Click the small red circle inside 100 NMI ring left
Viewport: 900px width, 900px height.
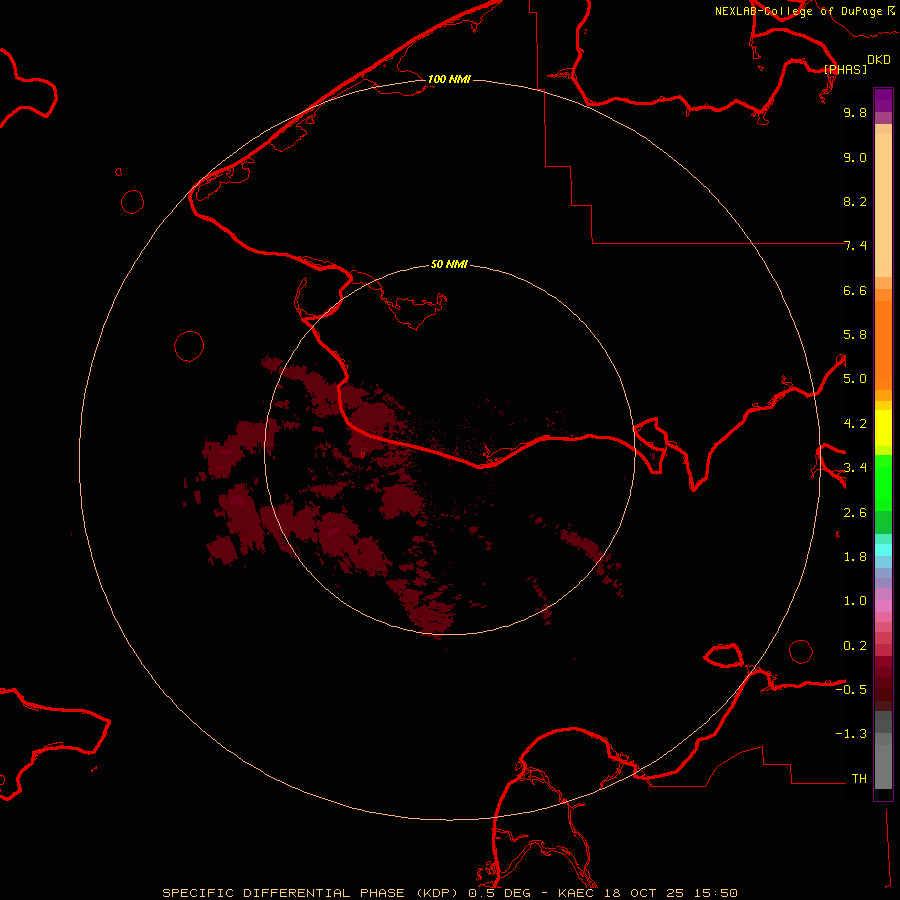pyautogui.click(x=189, y=346)
